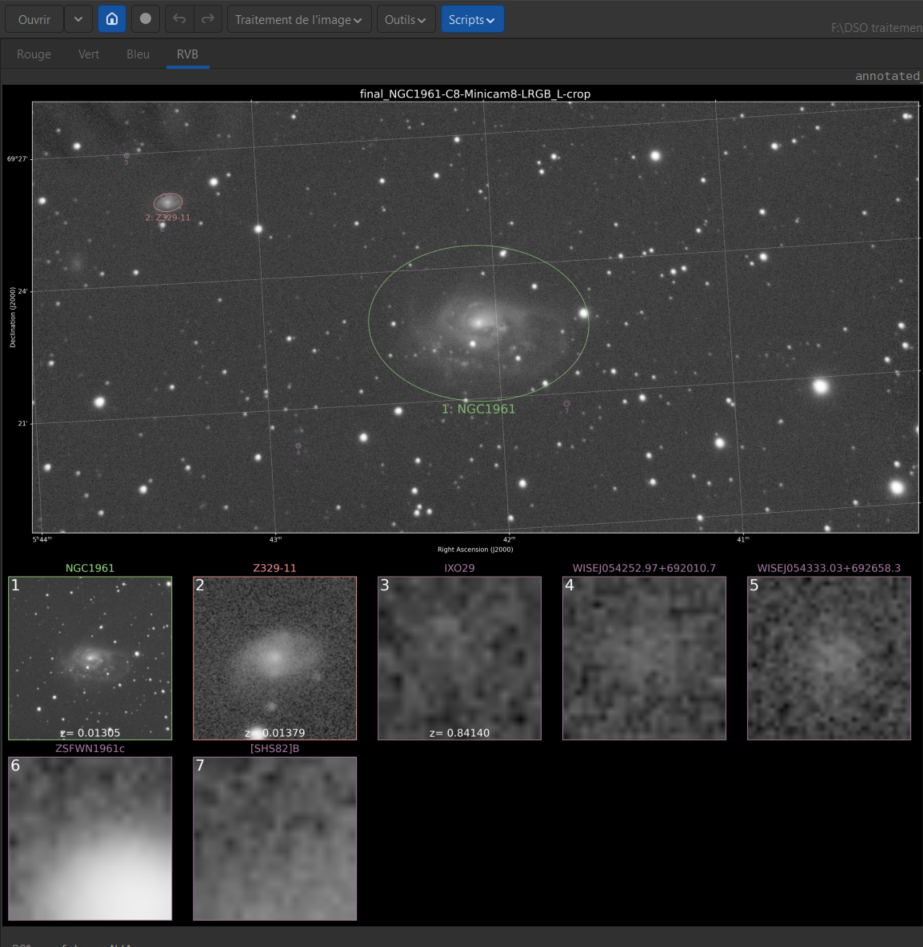Switch to the Rouge channel tab

[x=34, y=54]
